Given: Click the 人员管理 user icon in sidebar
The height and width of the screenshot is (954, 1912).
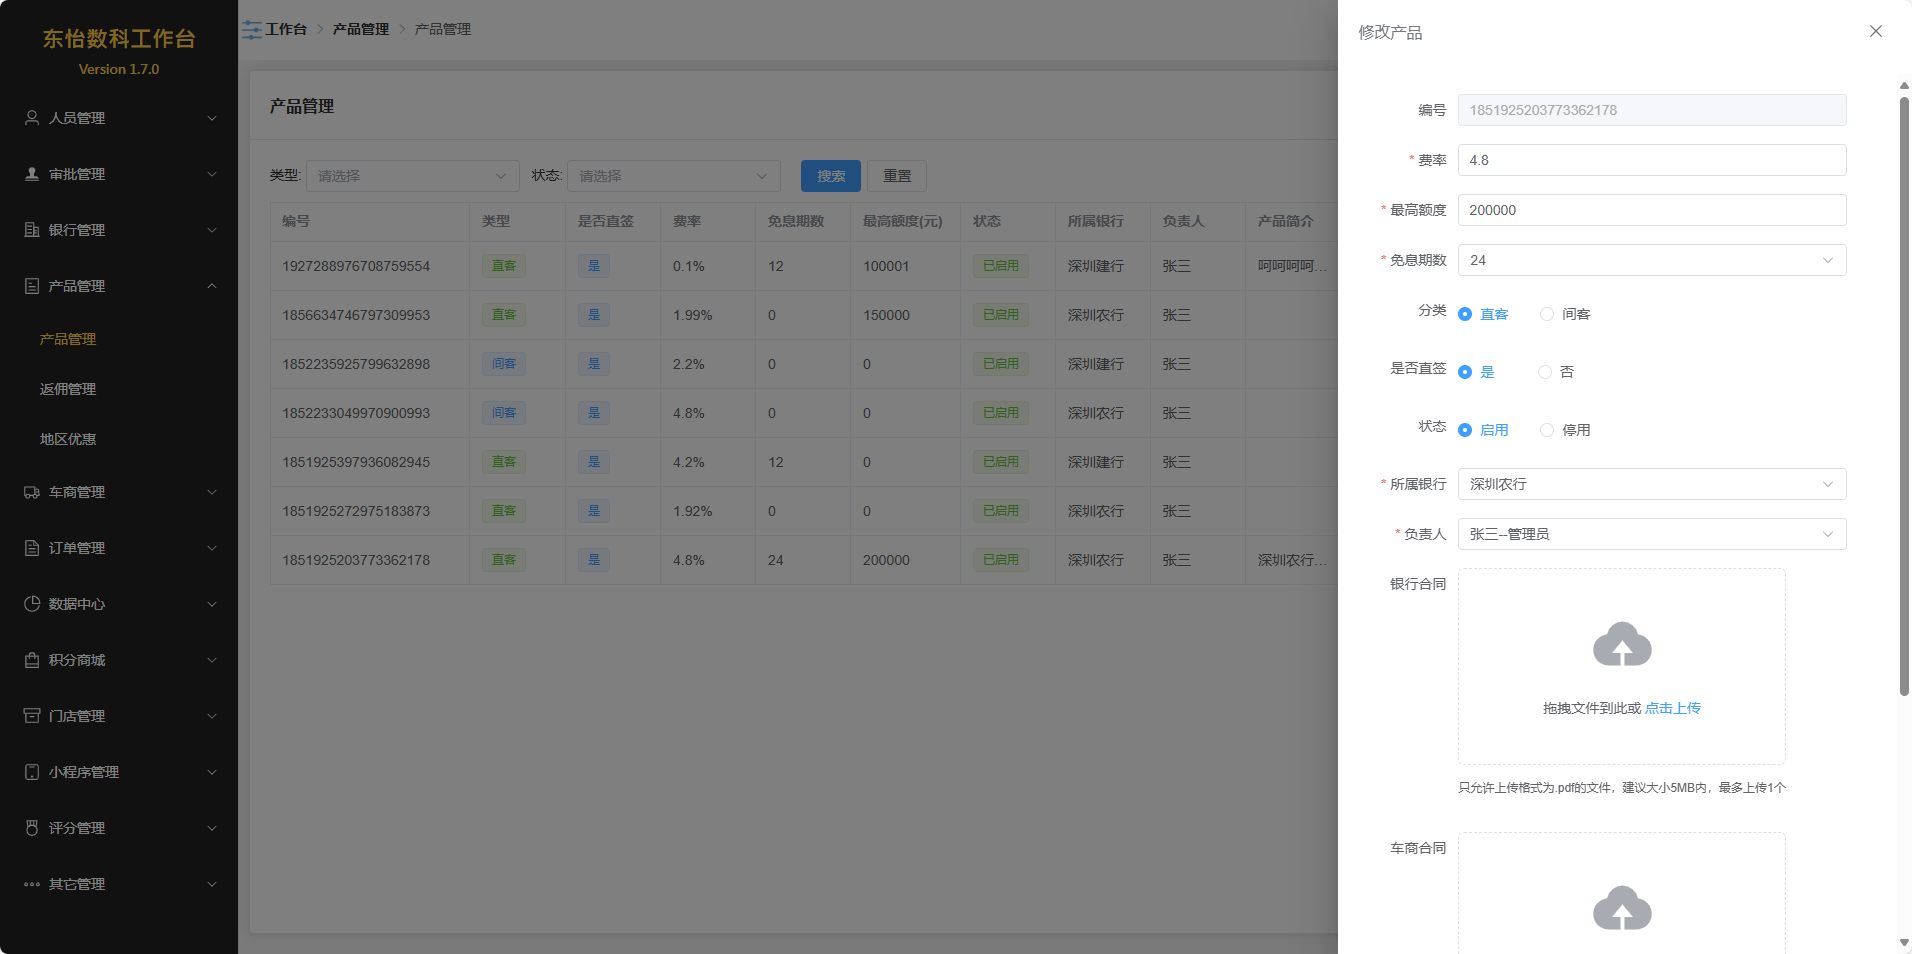Looking at the screenshot, I should (x=32, y=118).
